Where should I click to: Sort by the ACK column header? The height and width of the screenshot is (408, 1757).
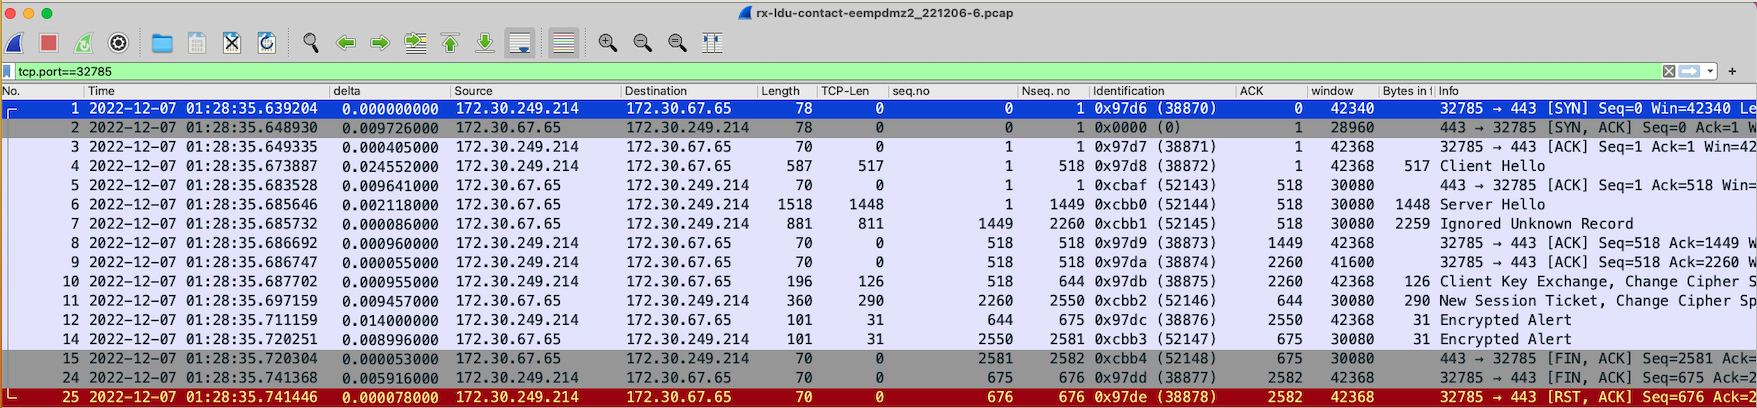click(1271, 91)
